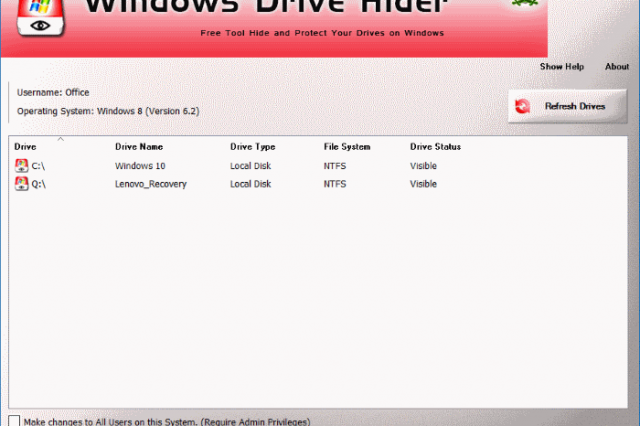Sort by the File System column header
This screenshot has width=640, height=426.
(347, 147)
